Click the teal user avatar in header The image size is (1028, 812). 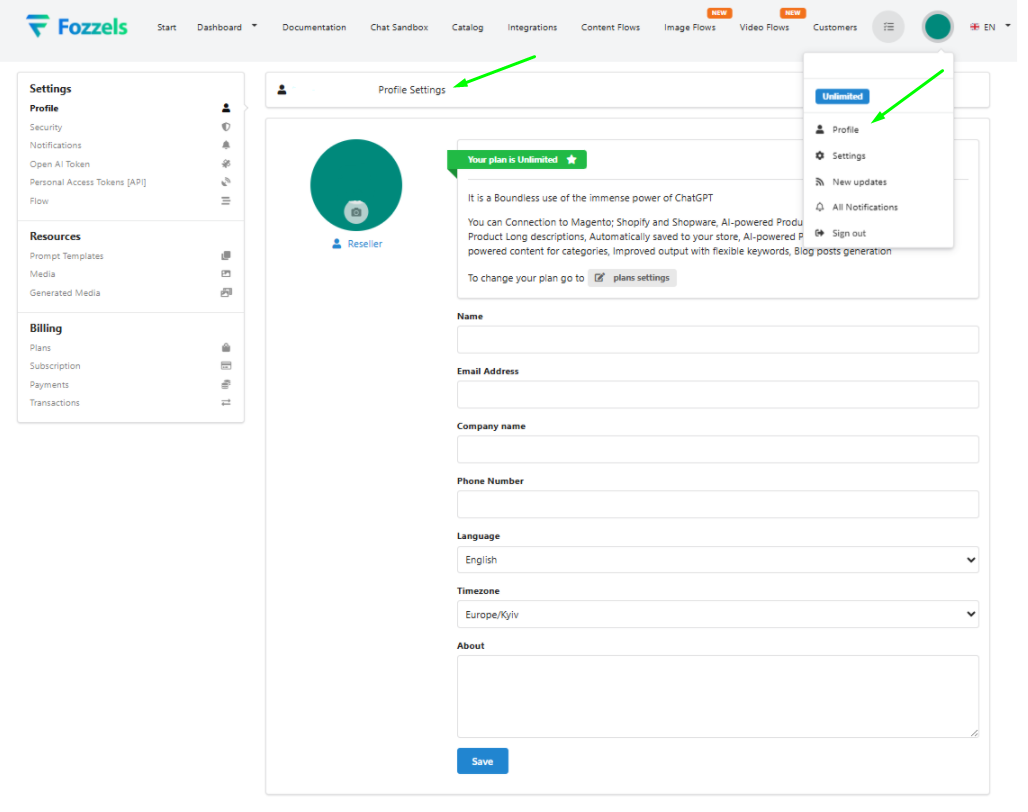(938, 27)
